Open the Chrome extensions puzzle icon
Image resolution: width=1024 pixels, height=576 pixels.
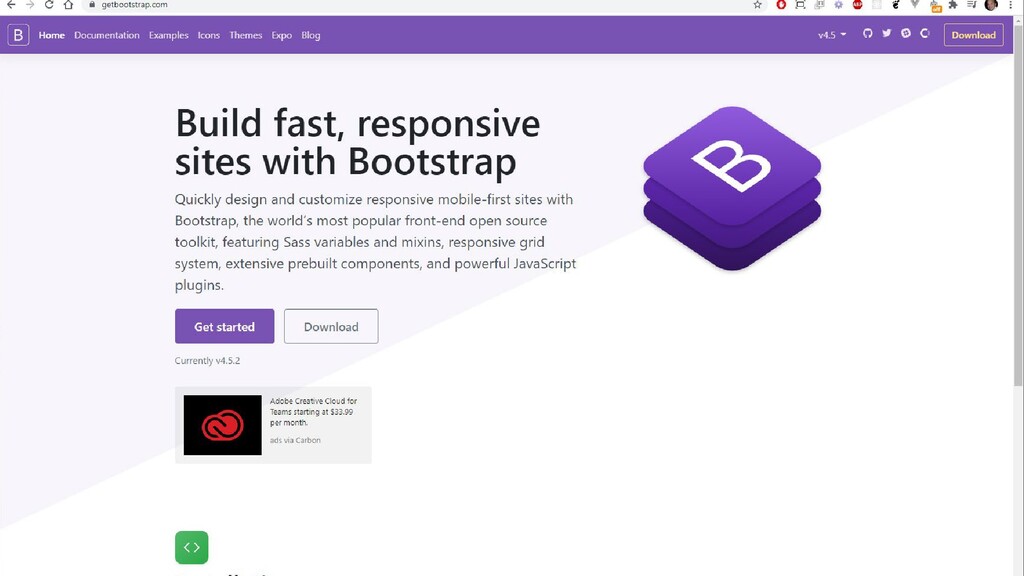953,5
